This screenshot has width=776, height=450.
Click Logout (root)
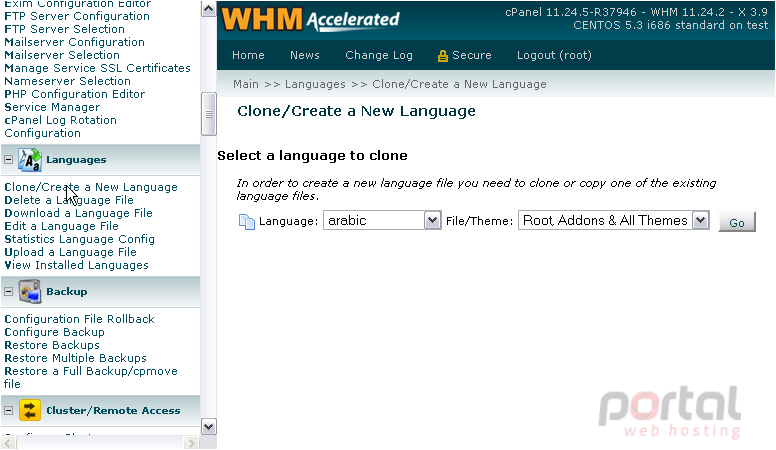(554, 55)
